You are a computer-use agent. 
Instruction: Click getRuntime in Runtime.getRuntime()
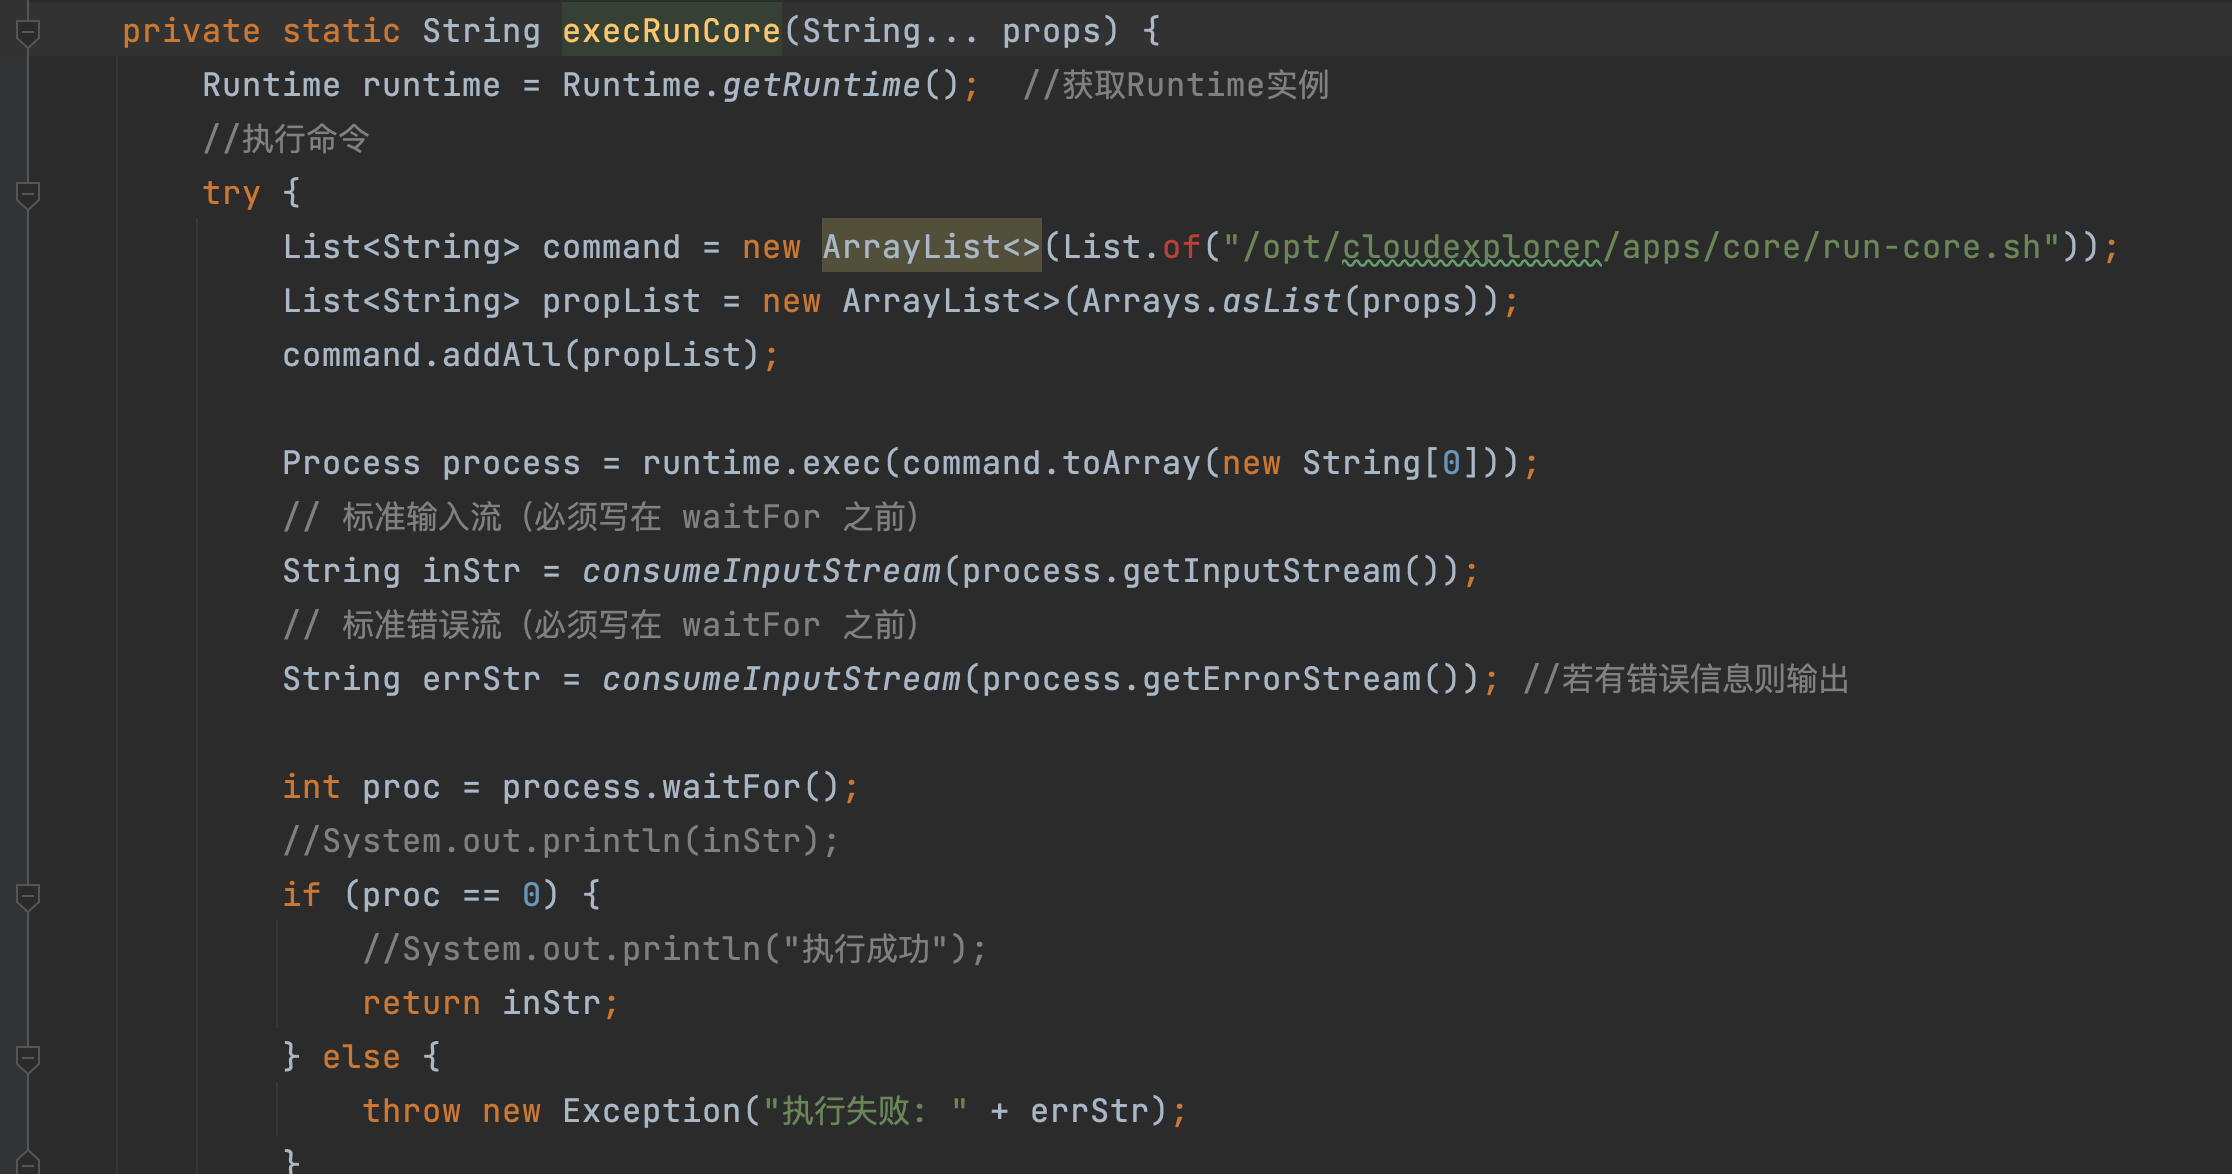pos(821,85)
